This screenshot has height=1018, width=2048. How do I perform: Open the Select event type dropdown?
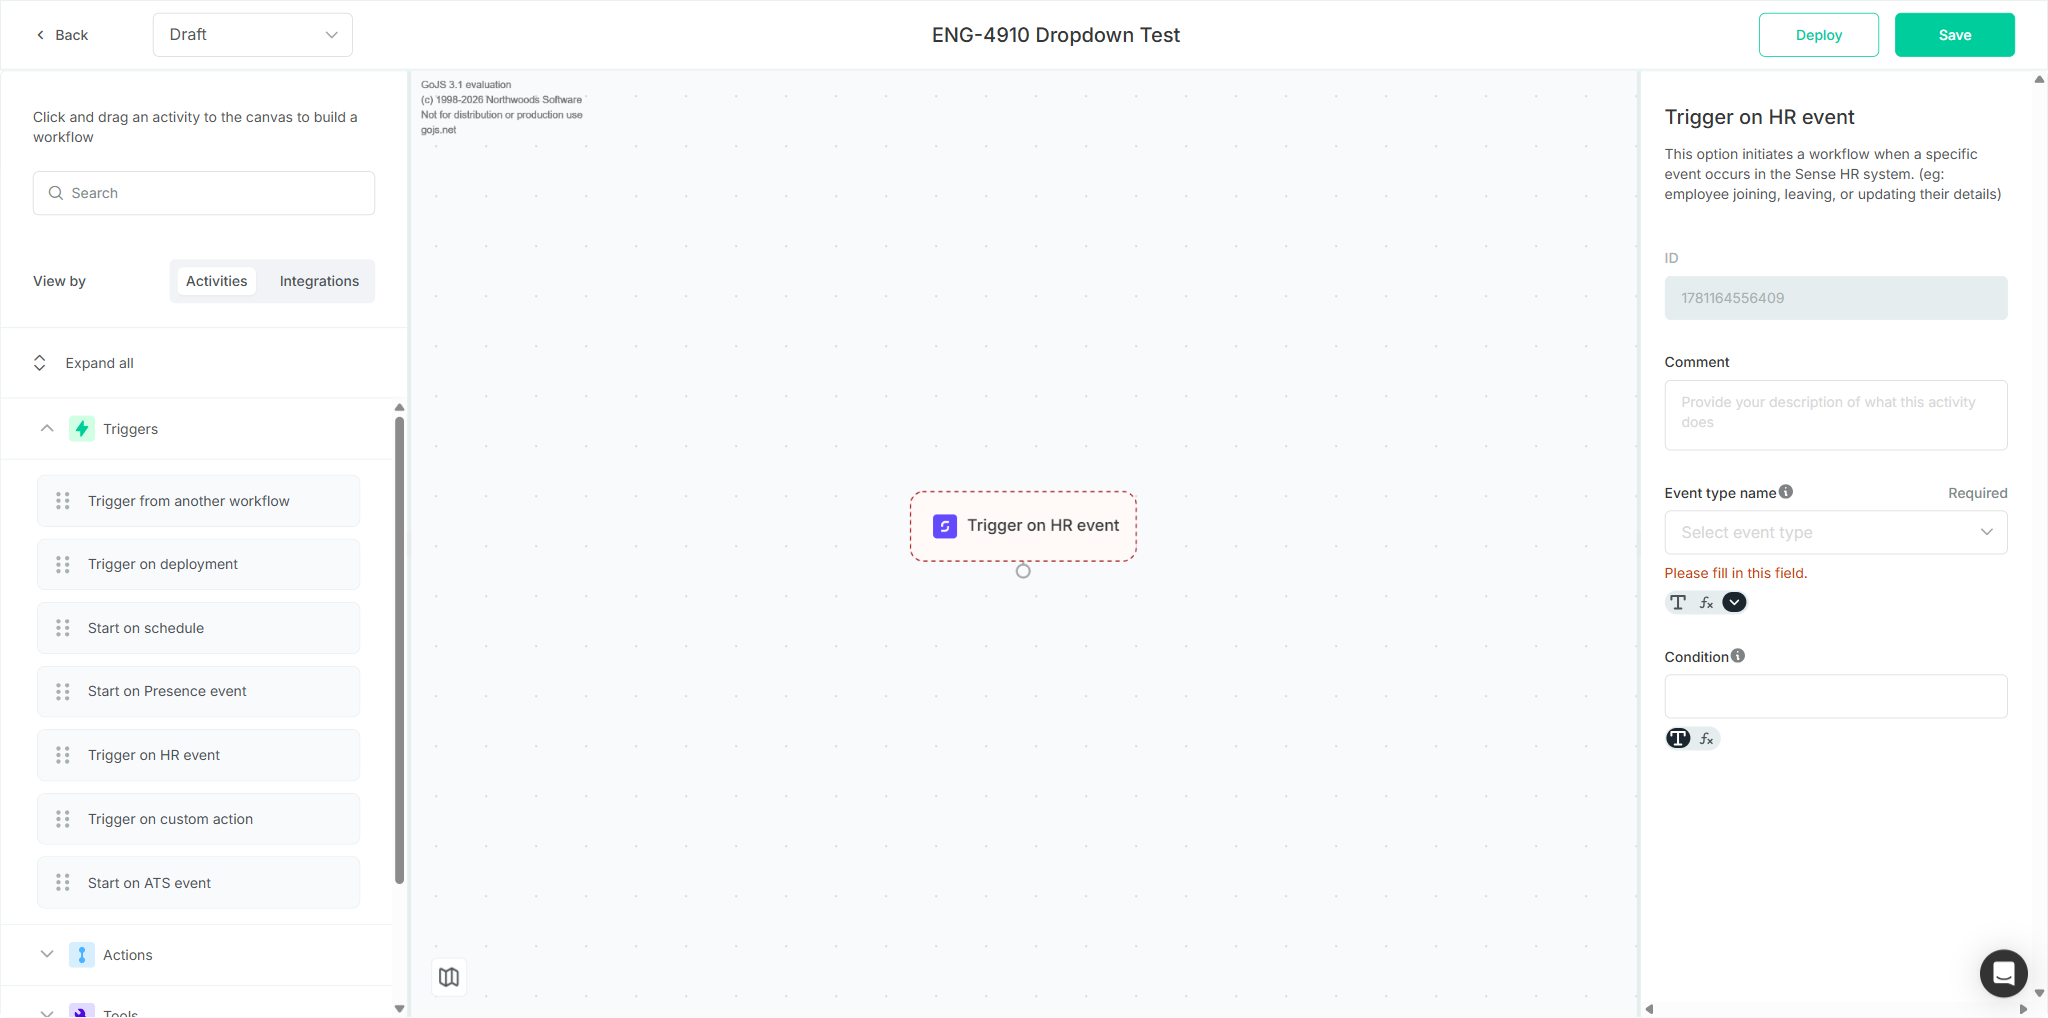[x=1835, y=533]
